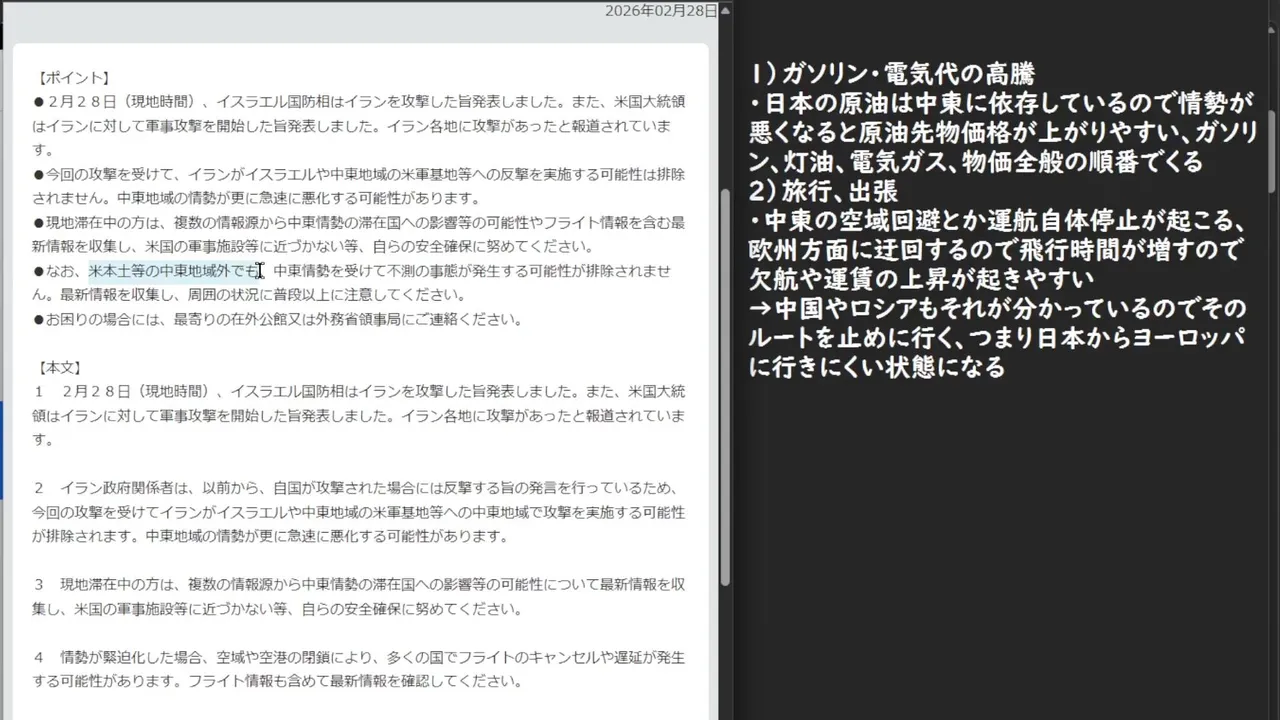The image size is (1280, 720).
Task: Click the notes heading 1) ガソリン・電気代の高騰
Action: pos(892,74)
